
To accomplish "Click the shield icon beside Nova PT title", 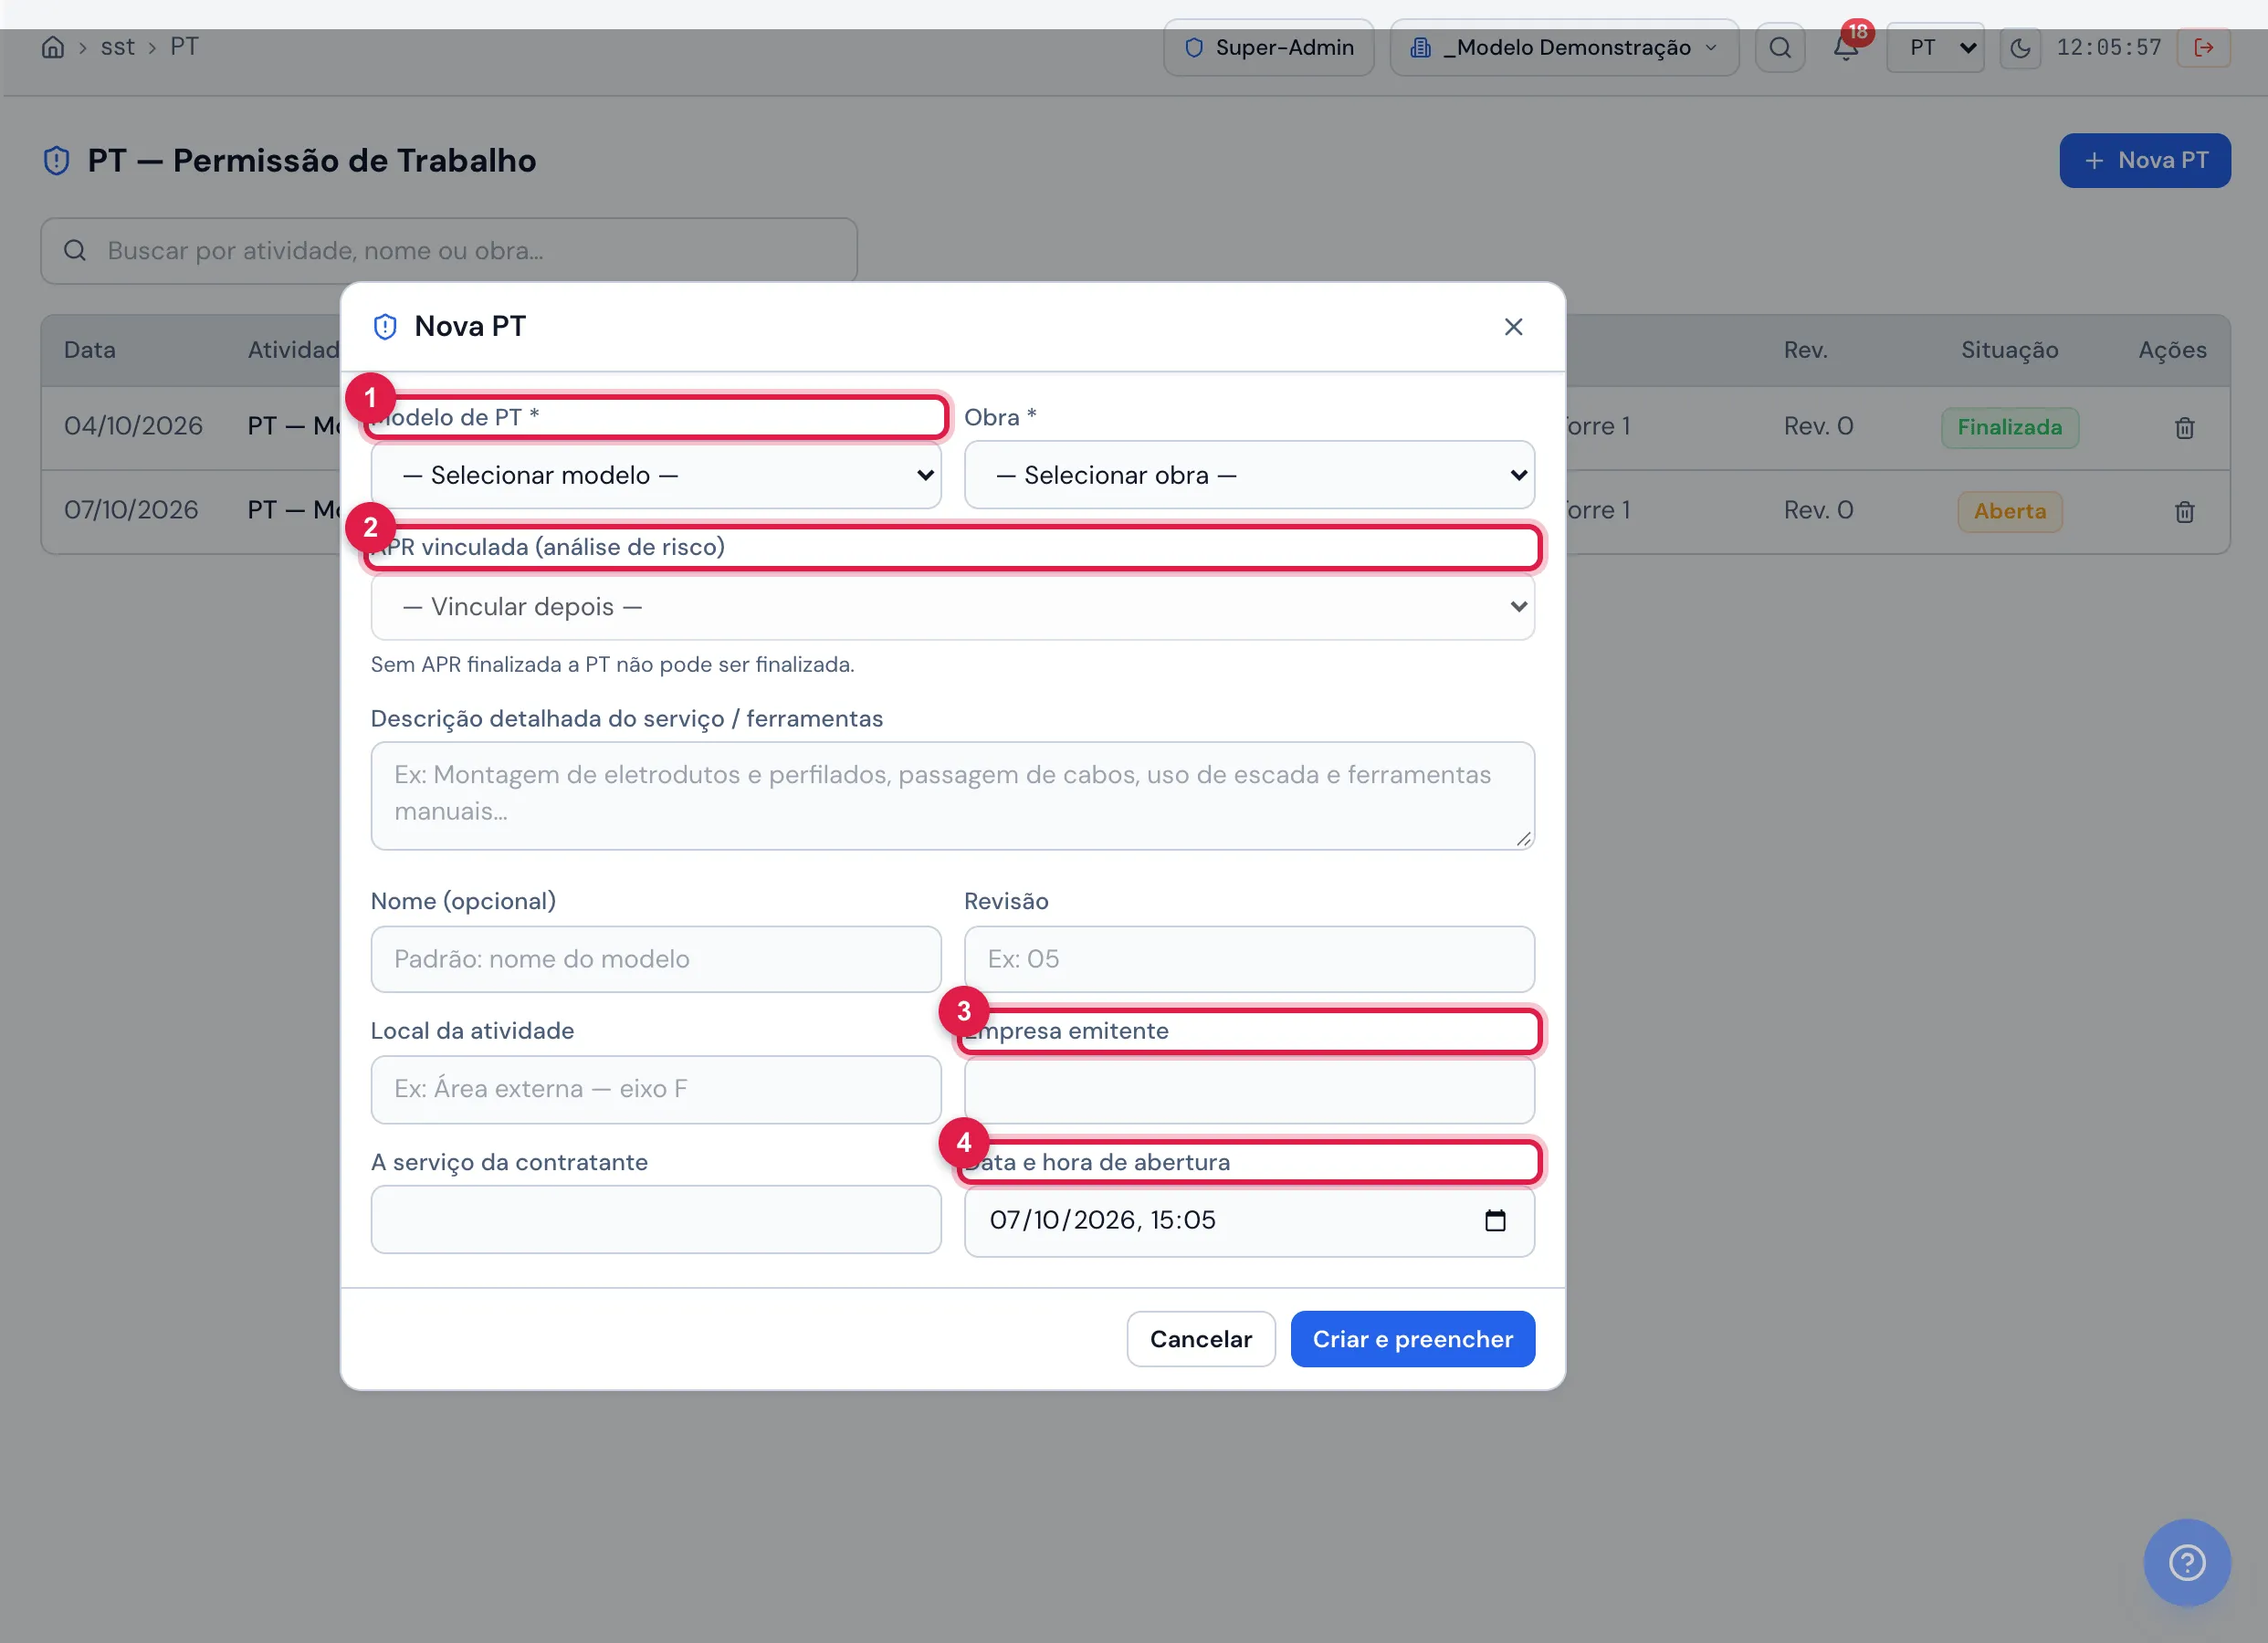I will coord(385,327).
